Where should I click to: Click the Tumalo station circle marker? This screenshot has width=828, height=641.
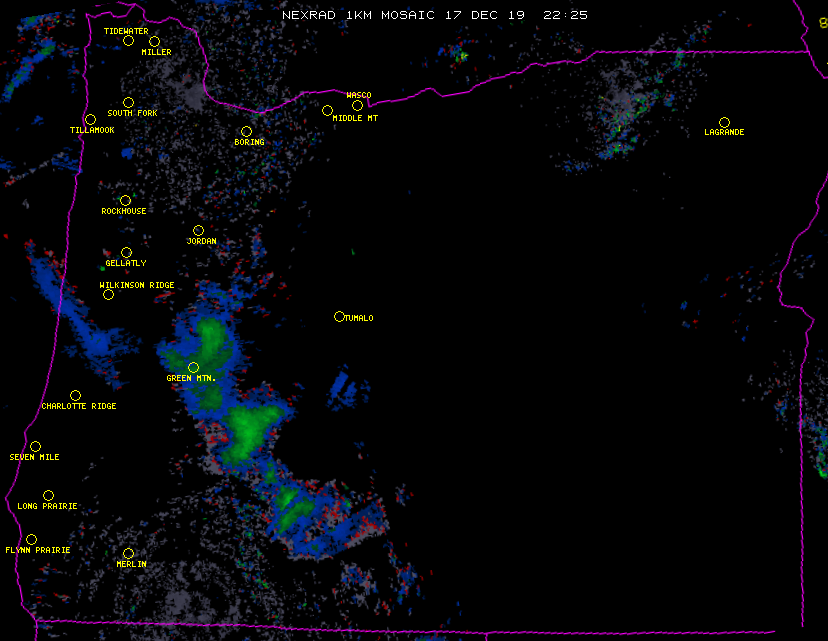[339, 316]
